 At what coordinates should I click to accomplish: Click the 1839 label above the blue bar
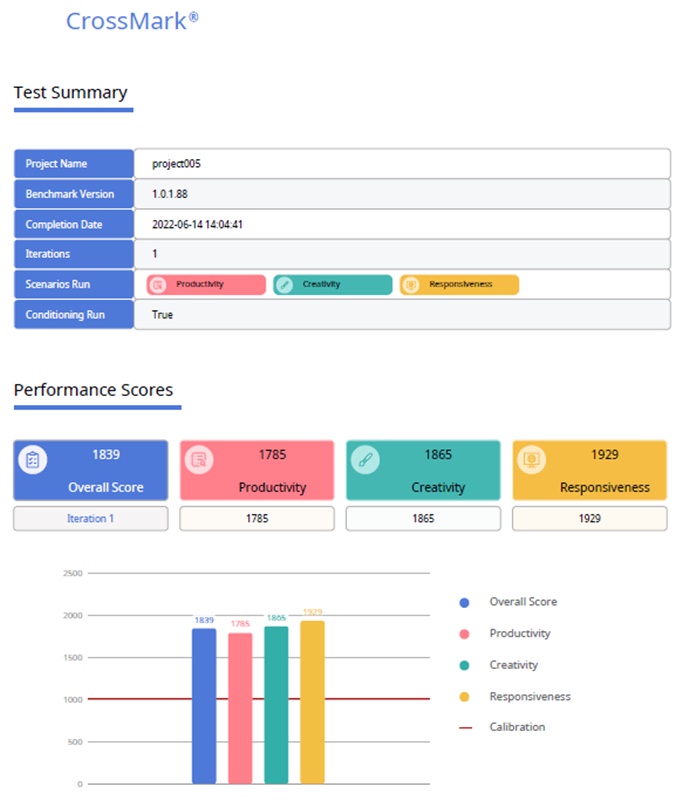(x=204, y=620)
